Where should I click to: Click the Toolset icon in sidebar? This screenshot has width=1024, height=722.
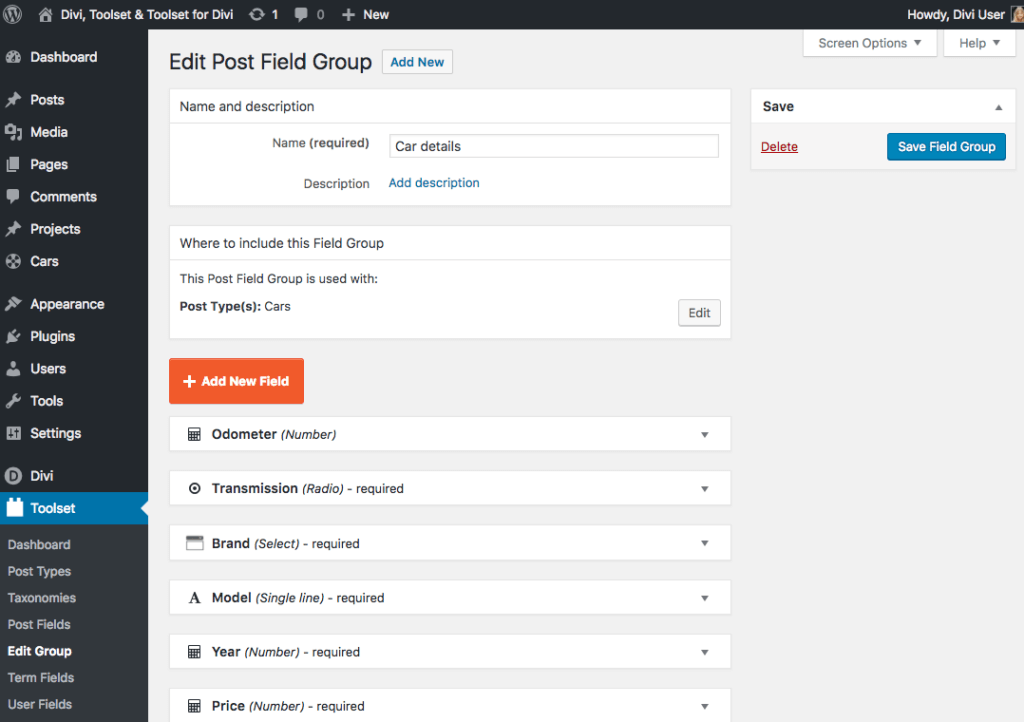(x=14, y=507)
